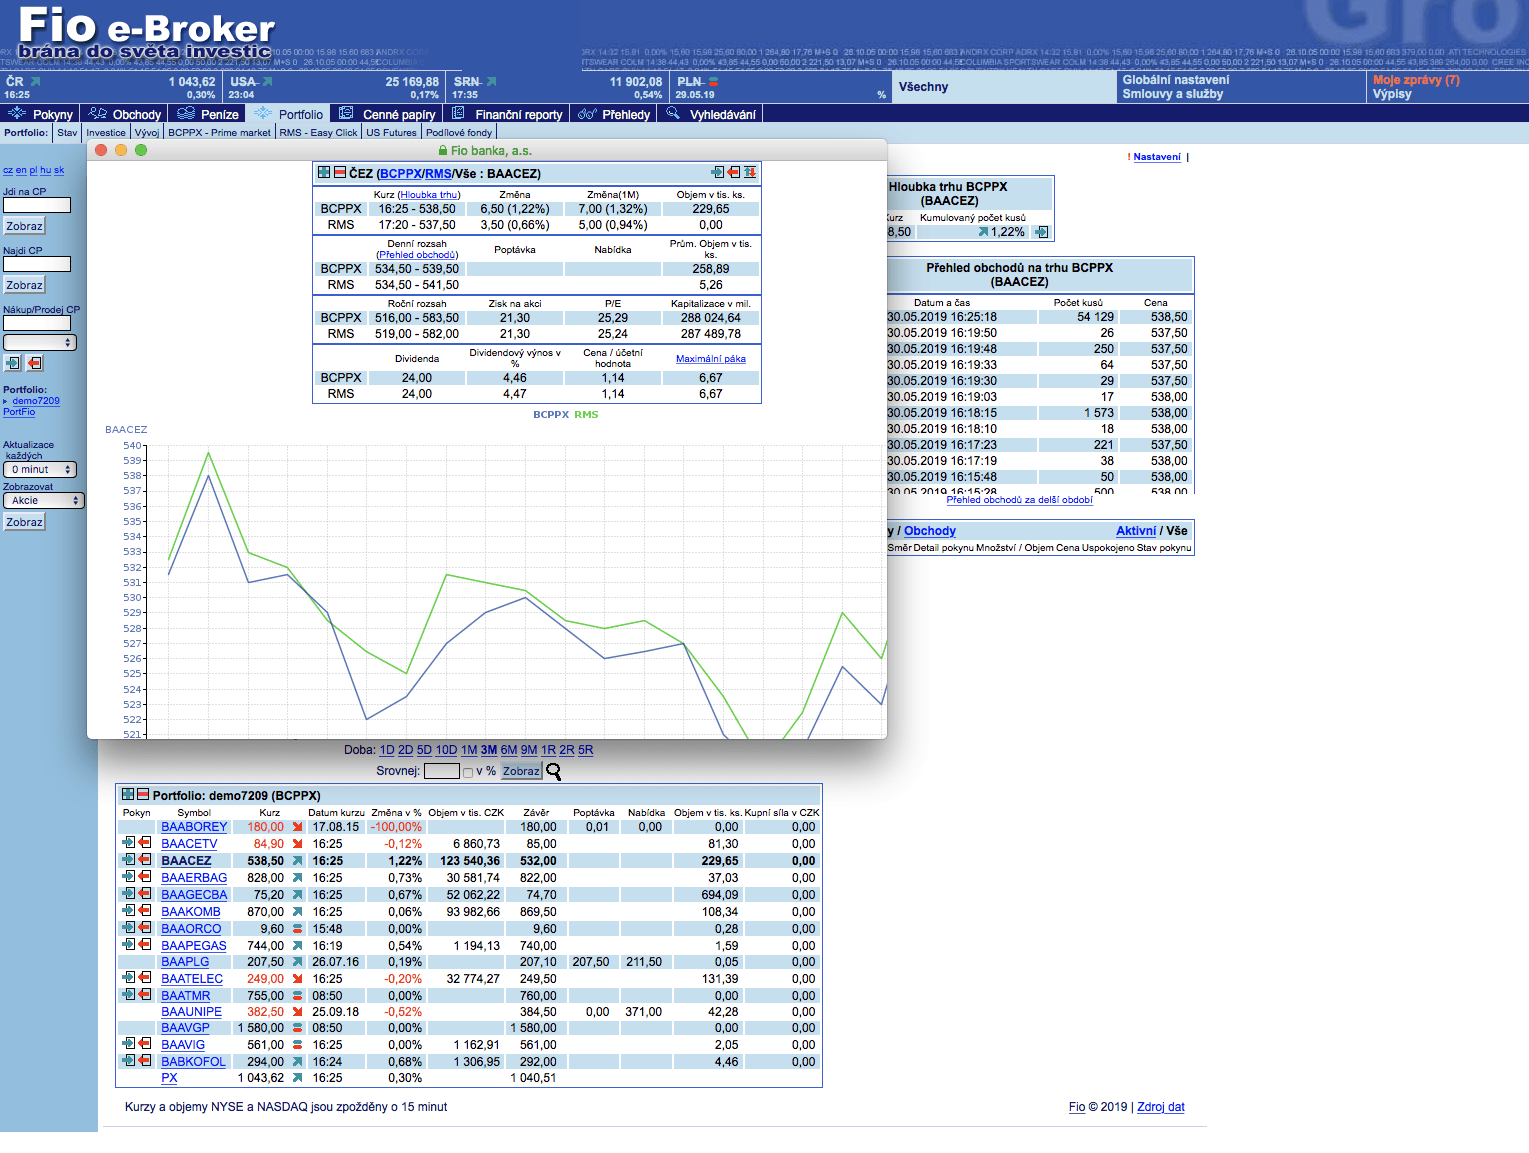Open the 'Akcie' Zobrazovat dropdown
The width and height of the screenshot is (1529, 1153).
pyautogui.click(x=44, y=500)
